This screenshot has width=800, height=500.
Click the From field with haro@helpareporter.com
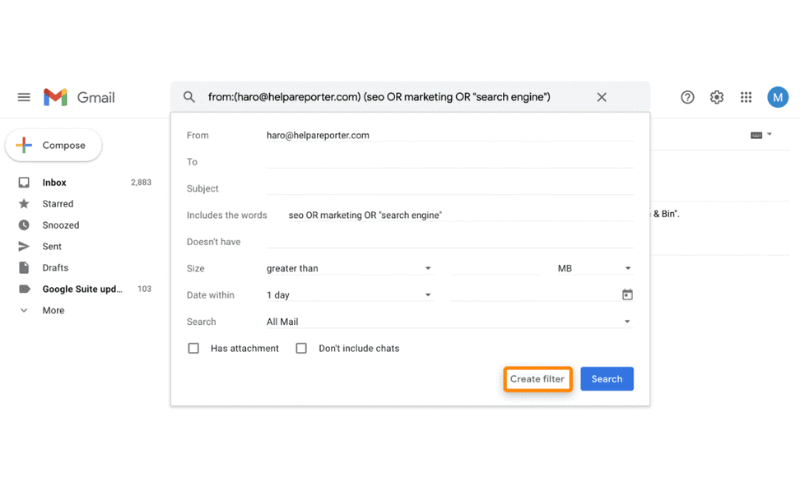(x=449, y=135)
